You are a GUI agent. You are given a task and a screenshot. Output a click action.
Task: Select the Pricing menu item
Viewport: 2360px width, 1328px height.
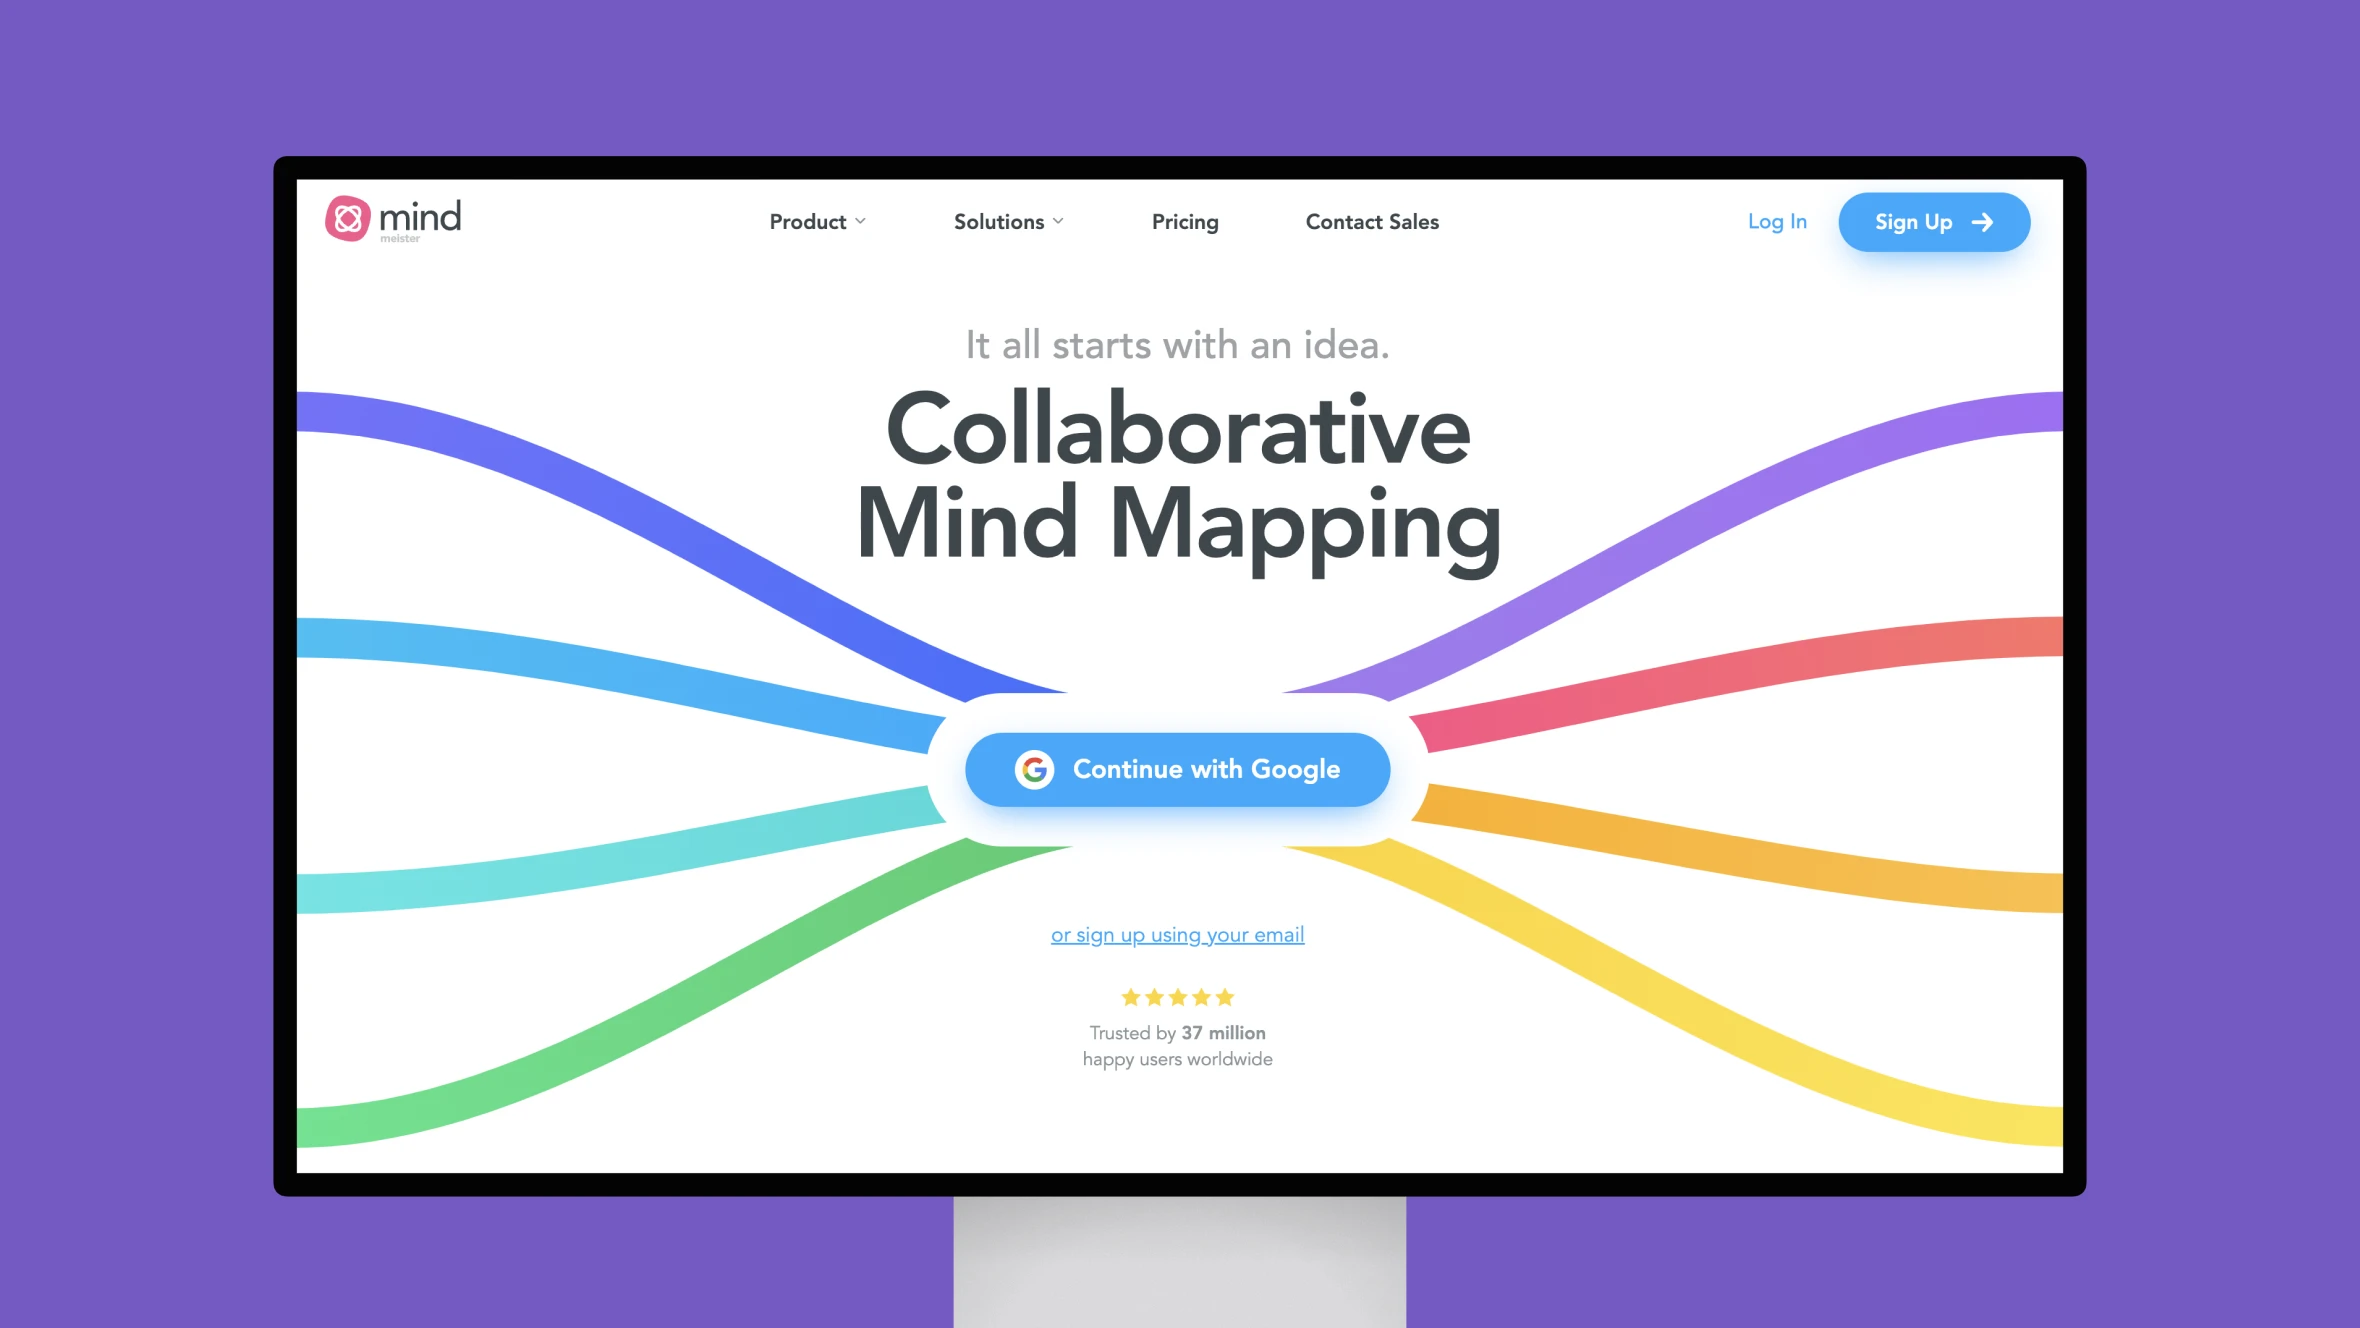1185,222
